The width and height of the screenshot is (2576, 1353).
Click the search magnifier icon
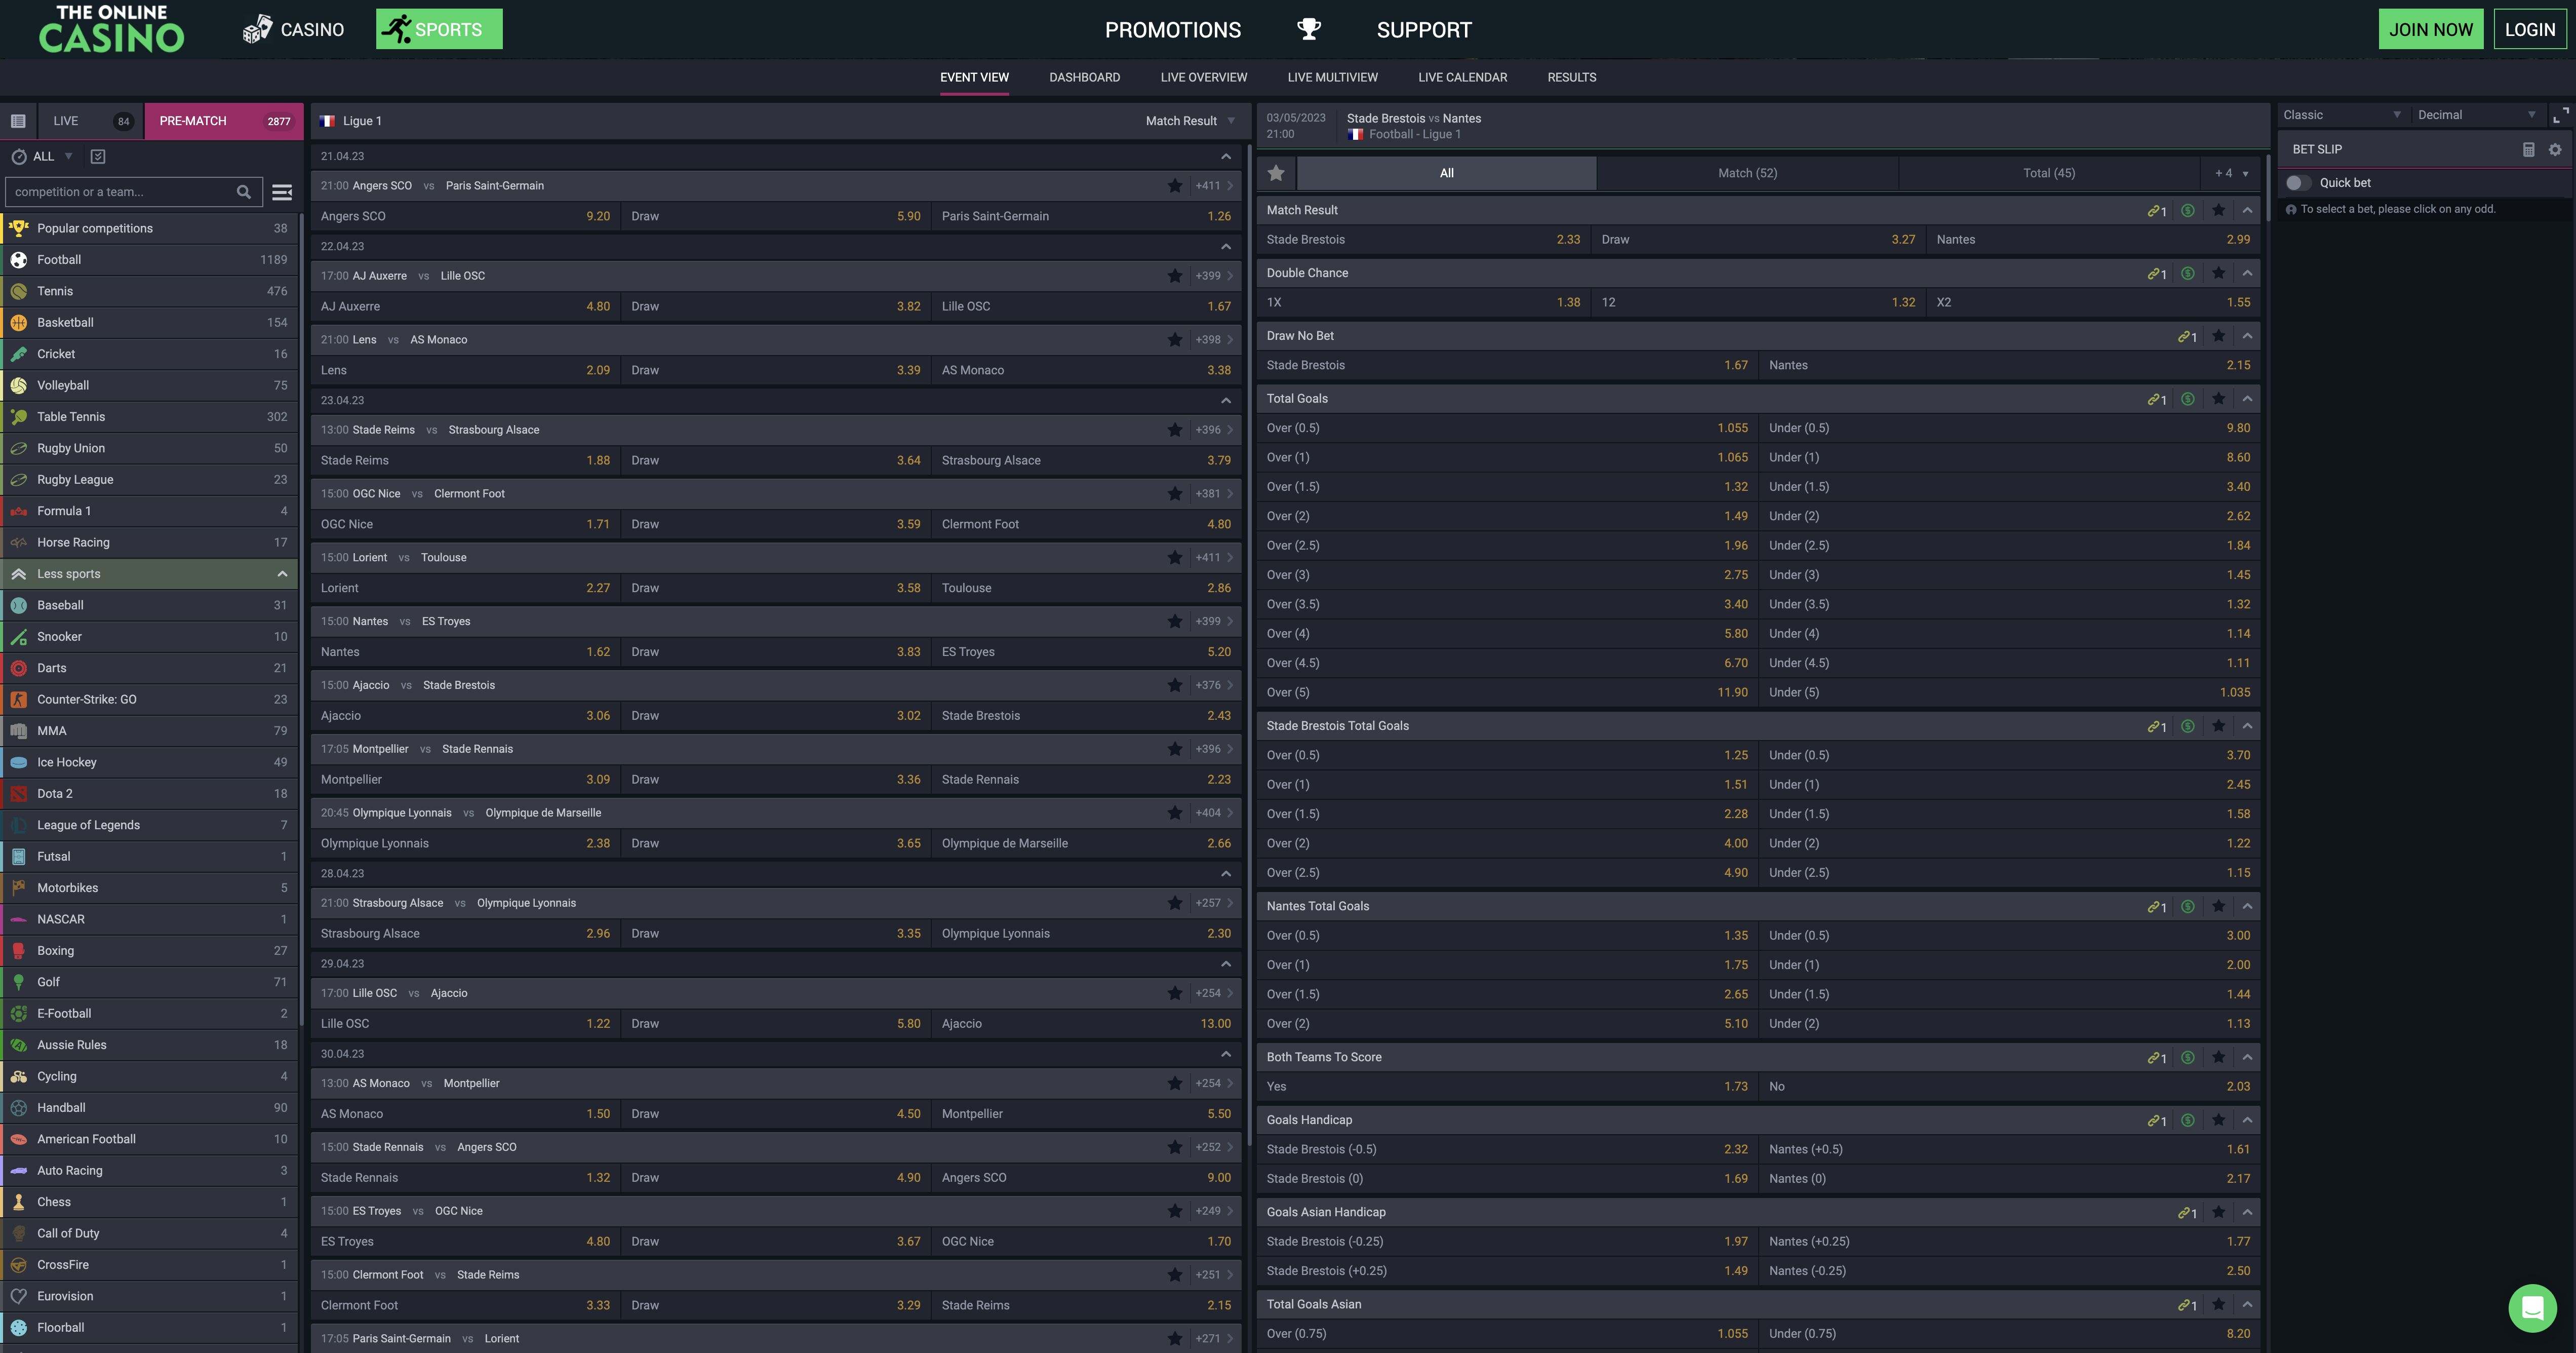243,192
